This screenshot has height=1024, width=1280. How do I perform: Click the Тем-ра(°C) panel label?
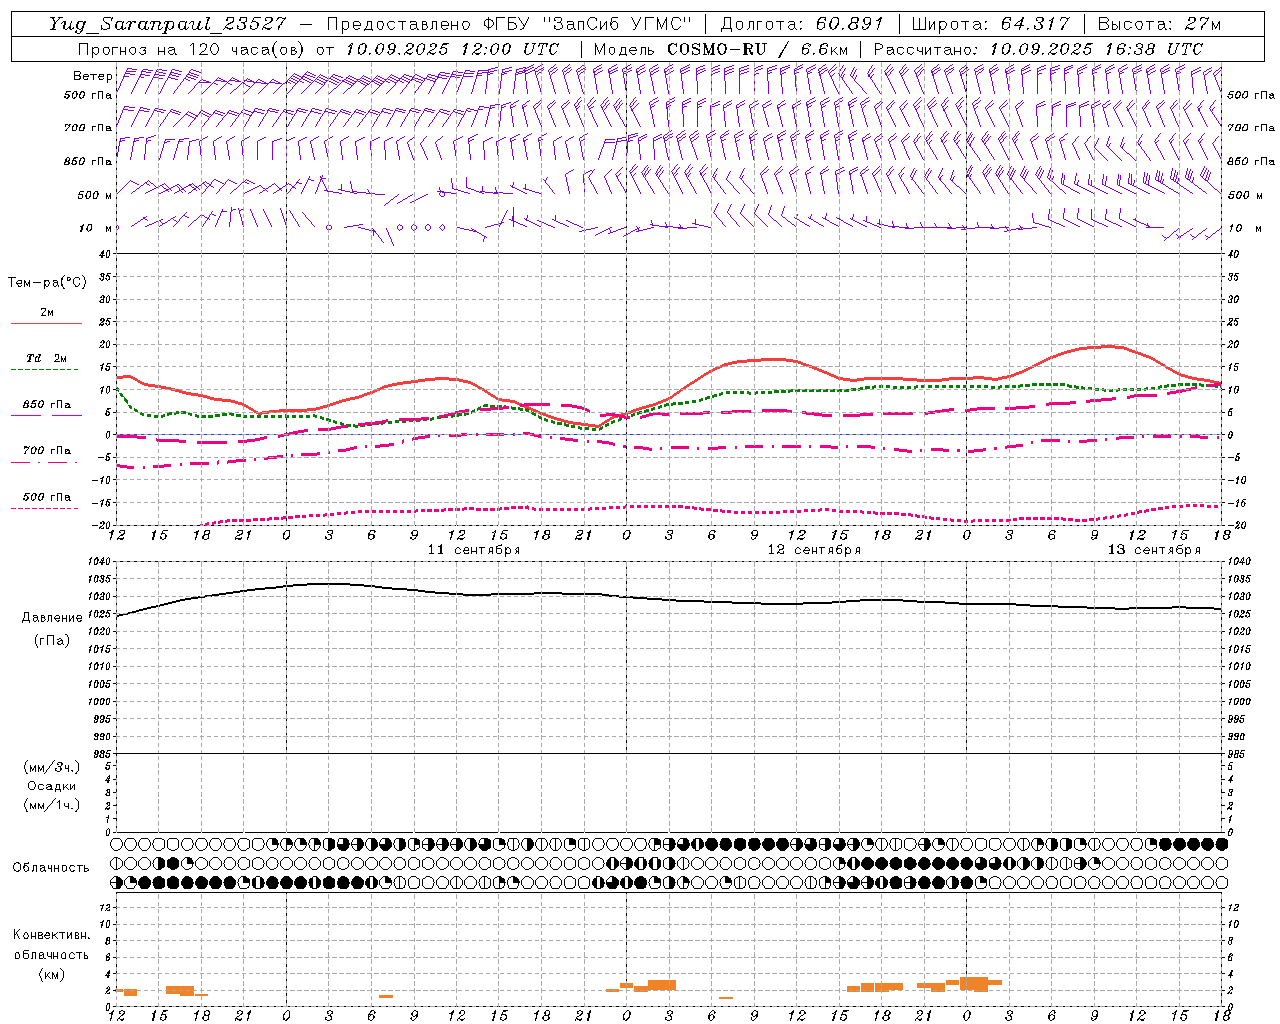tap(47, 282)
